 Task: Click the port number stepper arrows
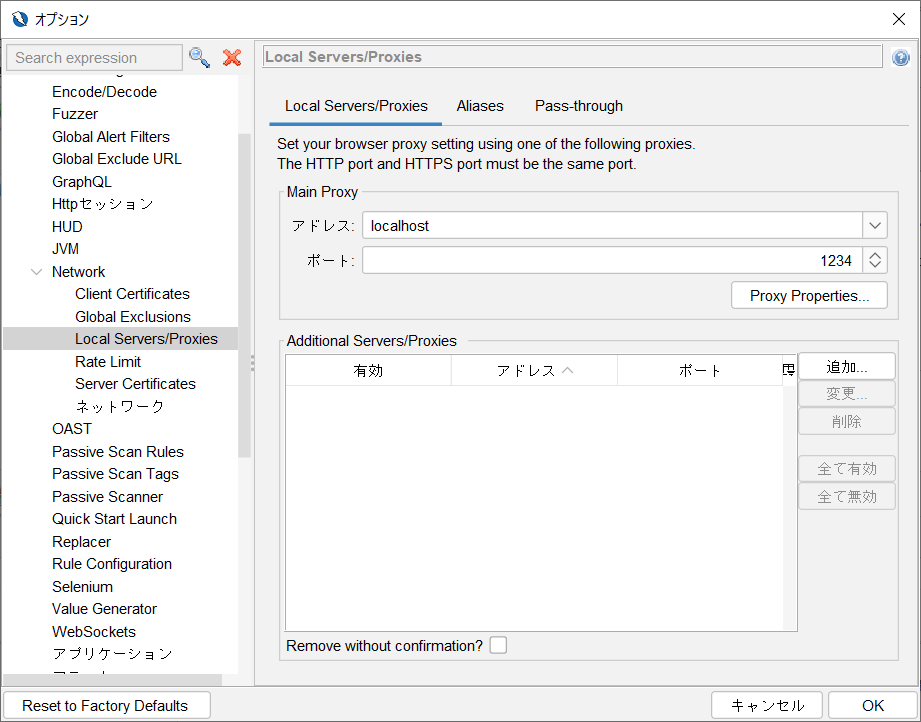[x=875, y=261]
